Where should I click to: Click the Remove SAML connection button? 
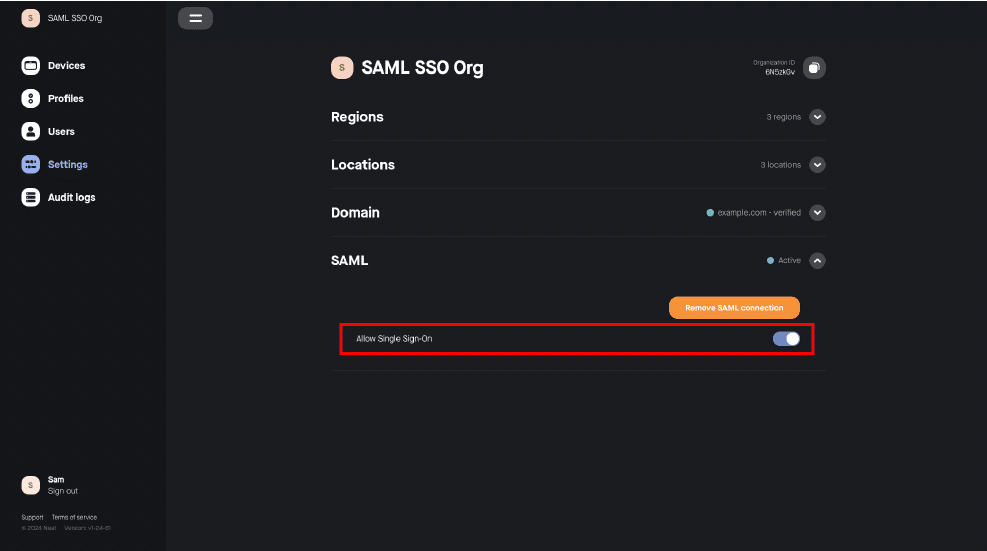coord(734,308)
